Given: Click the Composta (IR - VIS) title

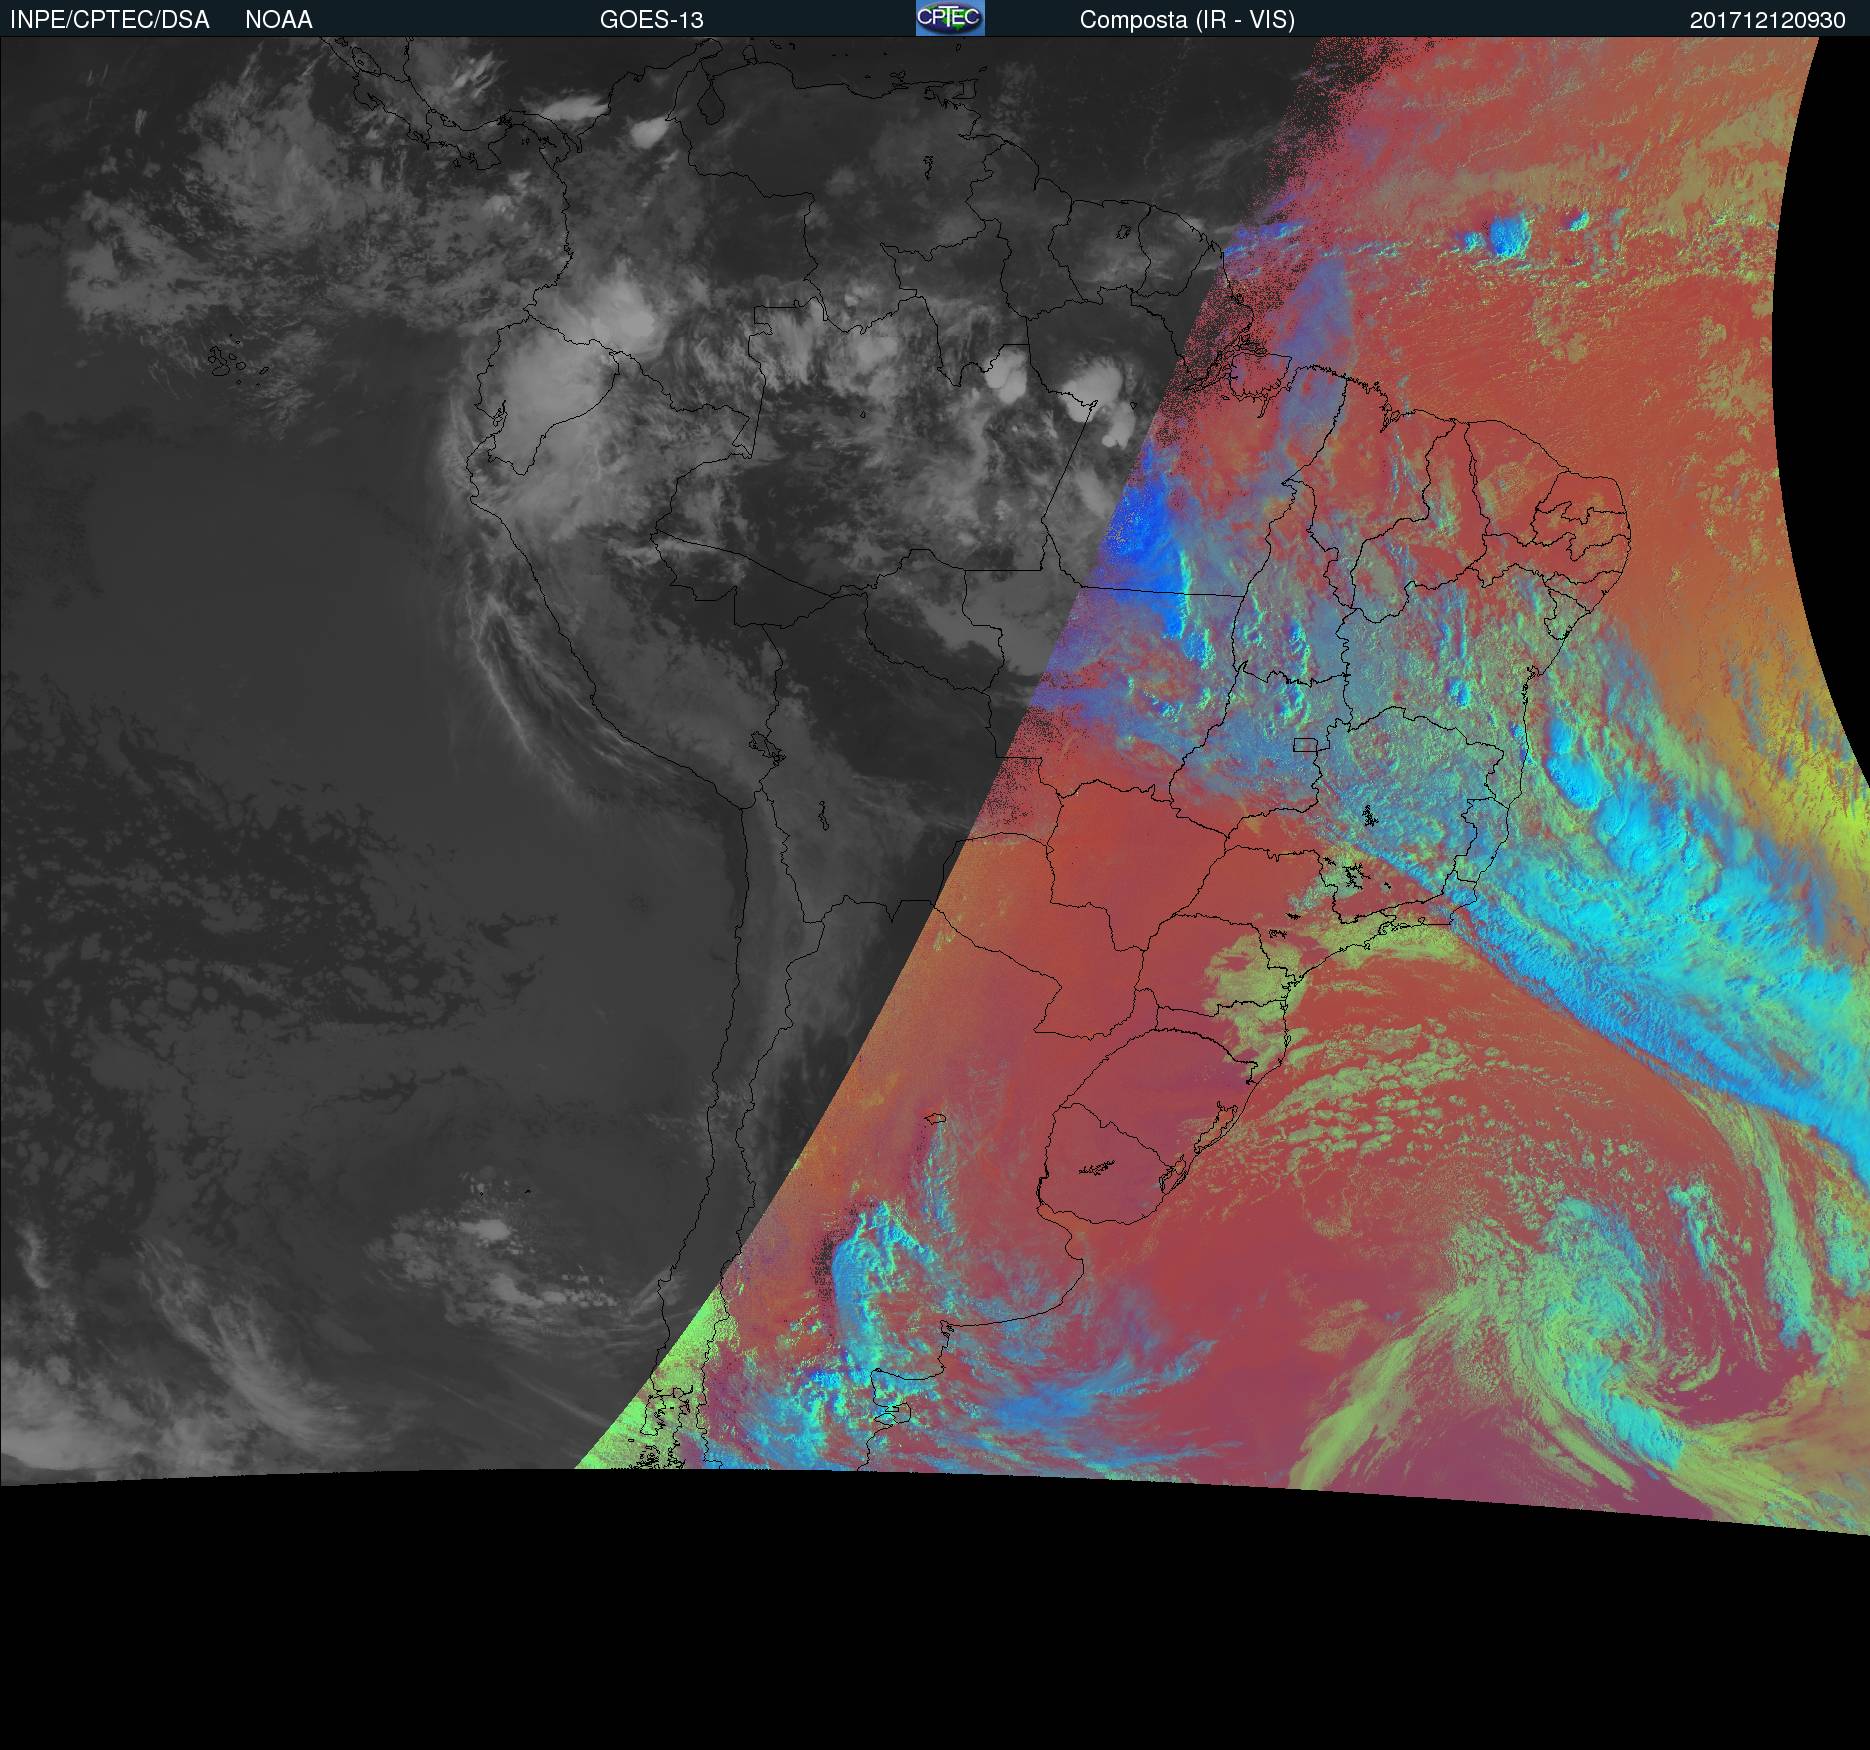Looking at the screenshot, I should tap(1187, 20).
